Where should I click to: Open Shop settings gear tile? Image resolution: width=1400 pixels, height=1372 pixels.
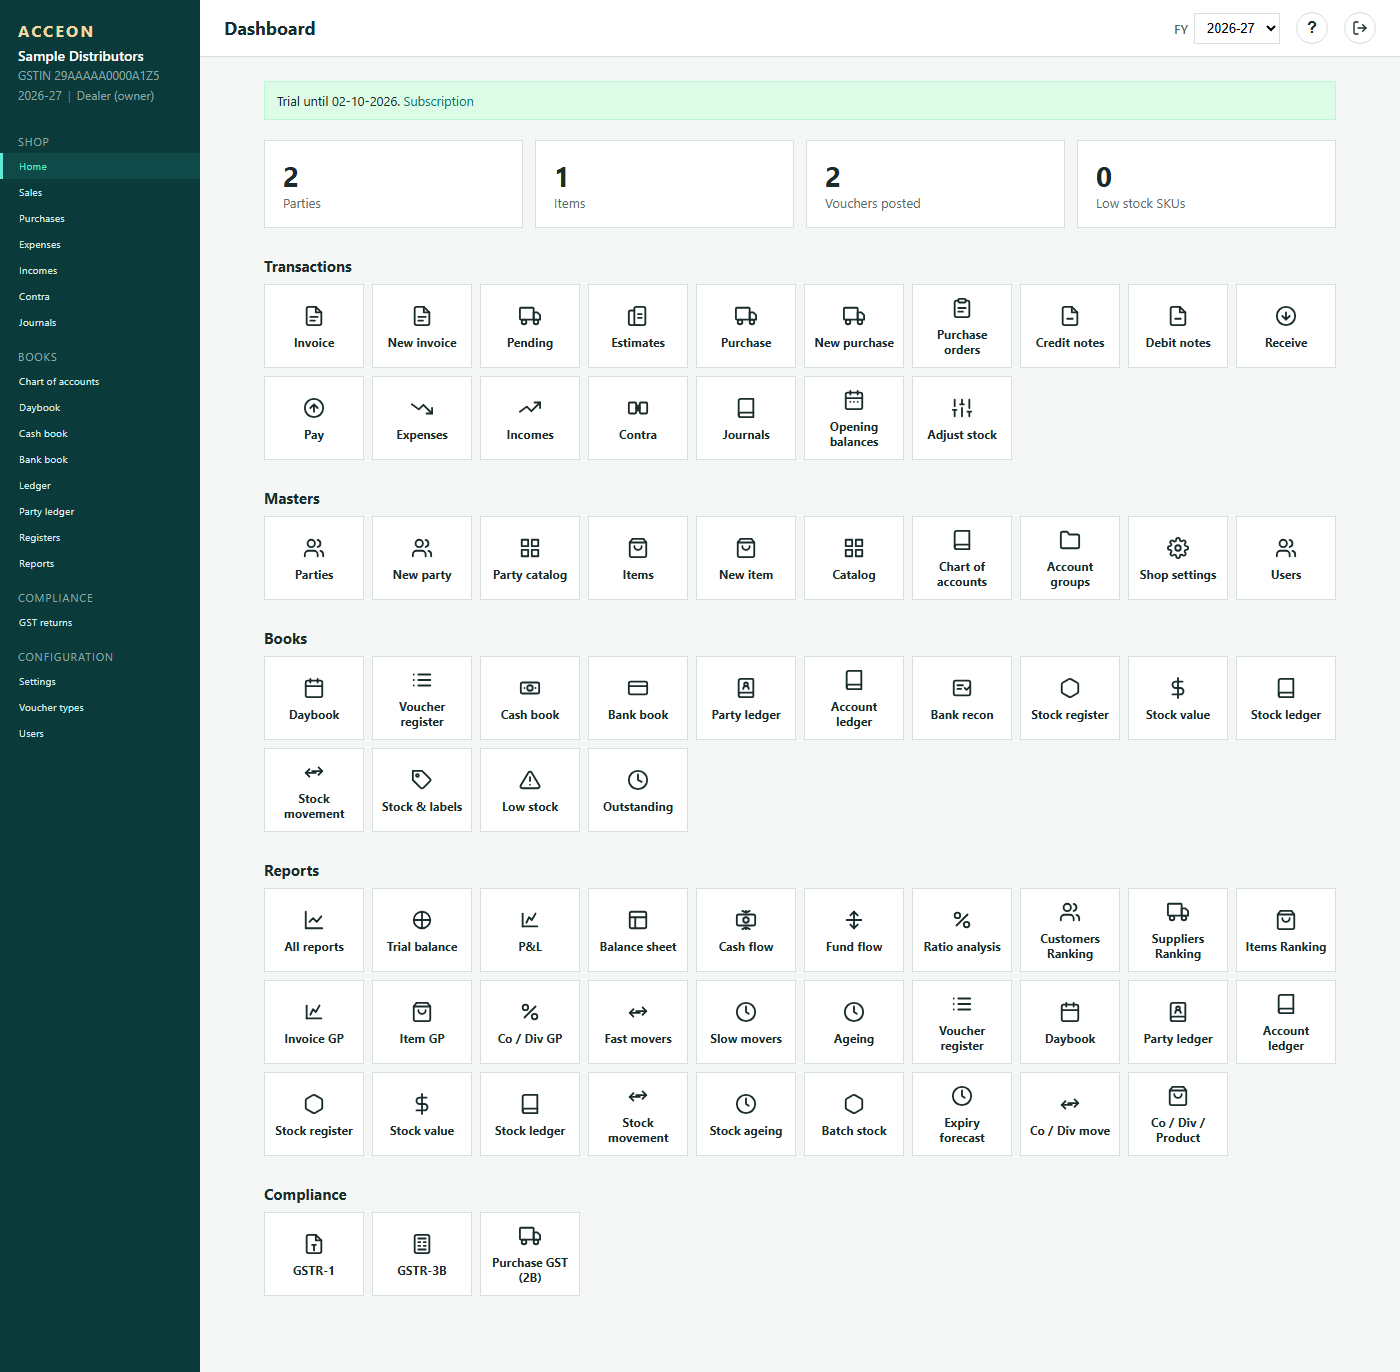(1178, 558)
